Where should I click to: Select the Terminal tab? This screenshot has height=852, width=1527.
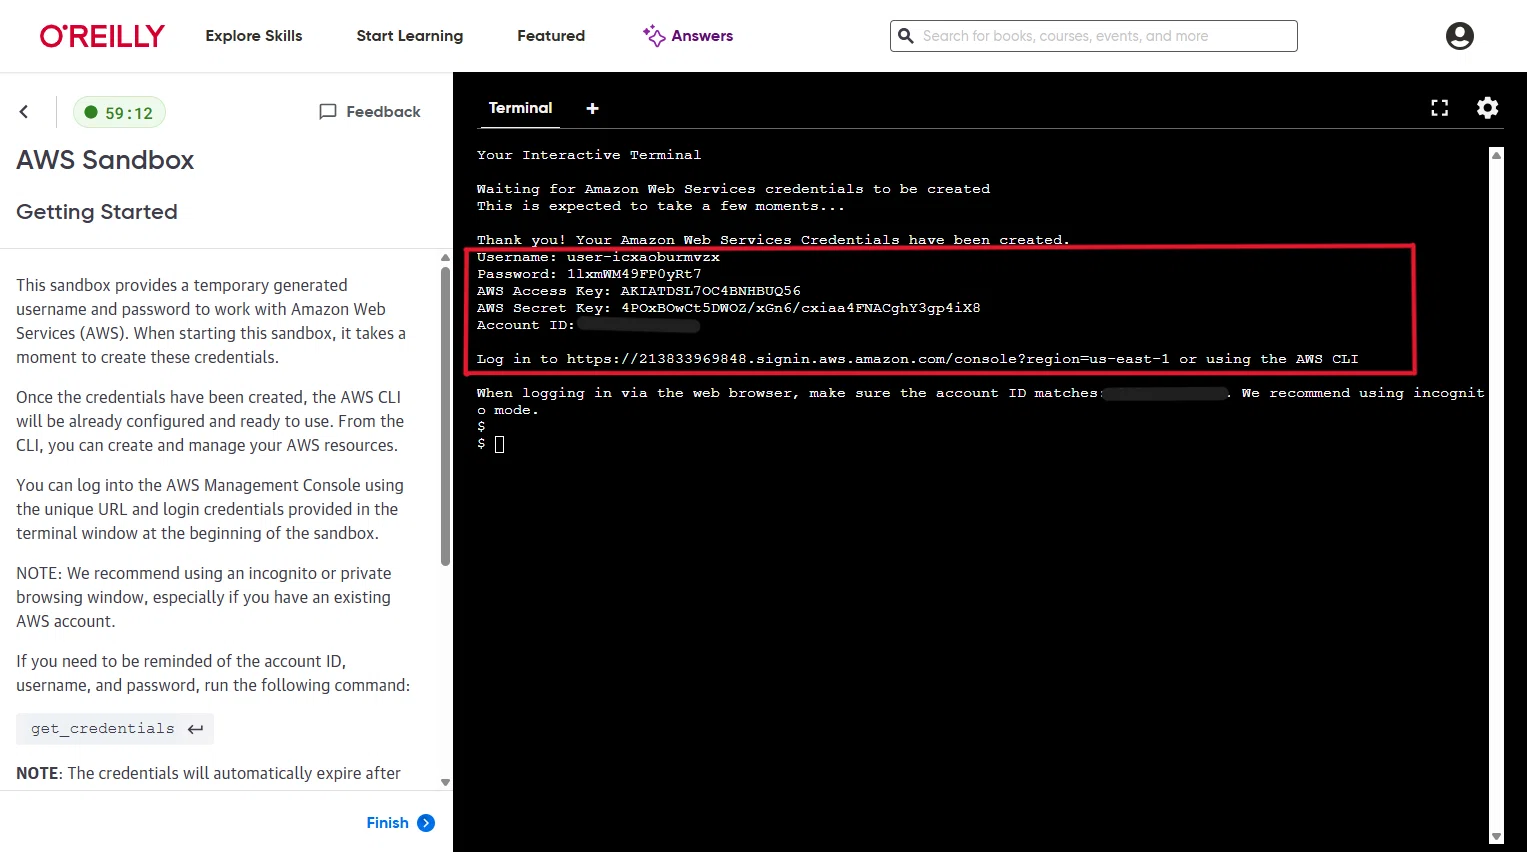(520, 108)
